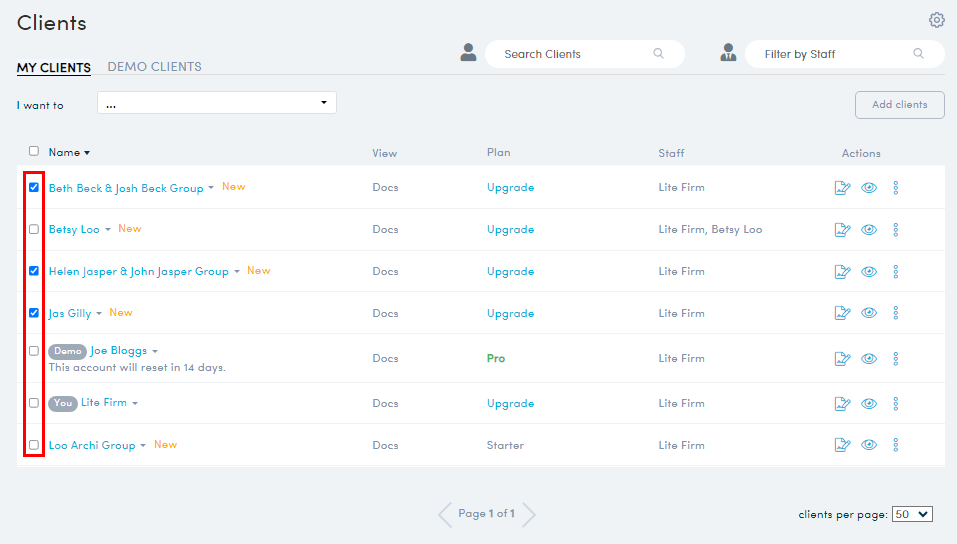Open the 'I want to' dropdown

216,103
